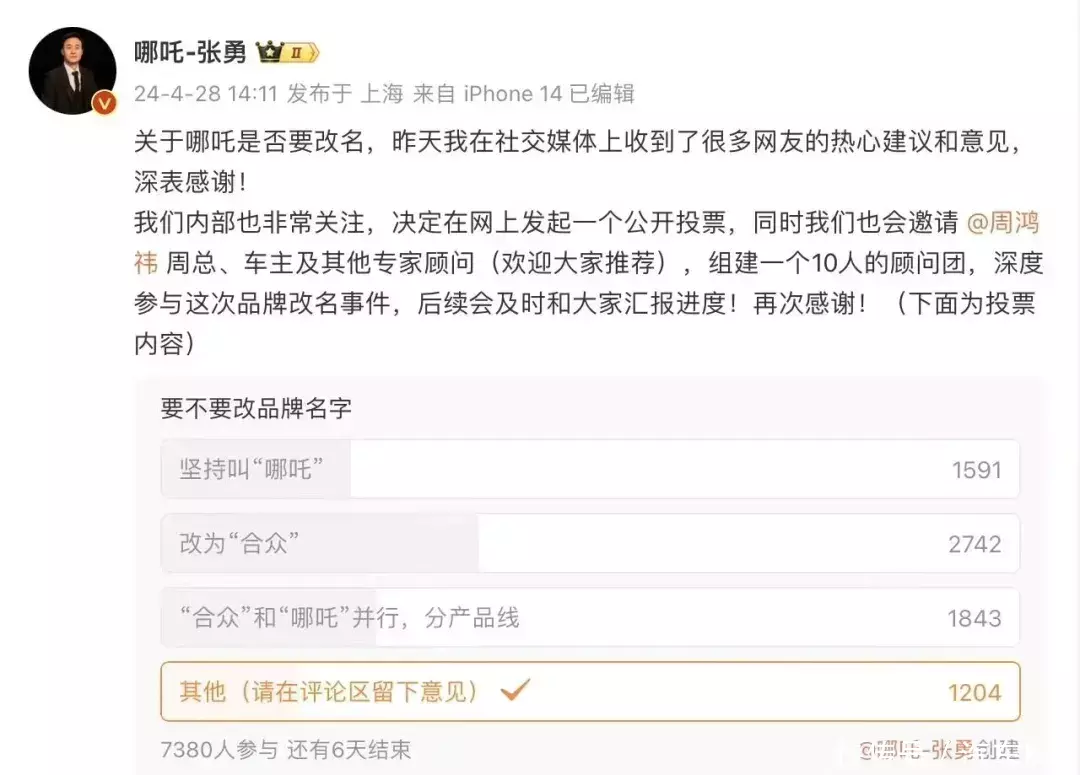This screenshot has width=1080, height=775.
Task: Choose “合众”和“哪吒”并行，分产品线 option
Action: pyautogui.click(x=590, y=617)
